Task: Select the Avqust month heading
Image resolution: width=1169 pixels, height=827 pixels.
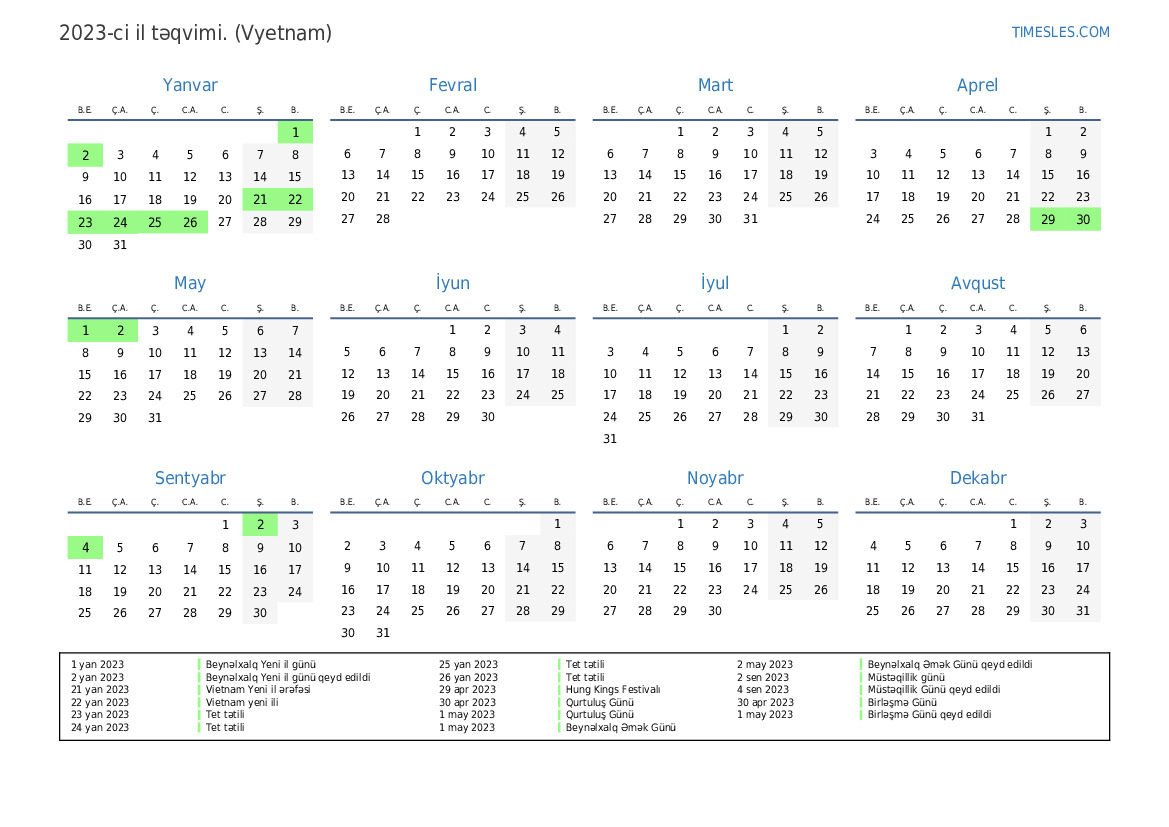Action: pyautogui.click(x=977, y=283)
